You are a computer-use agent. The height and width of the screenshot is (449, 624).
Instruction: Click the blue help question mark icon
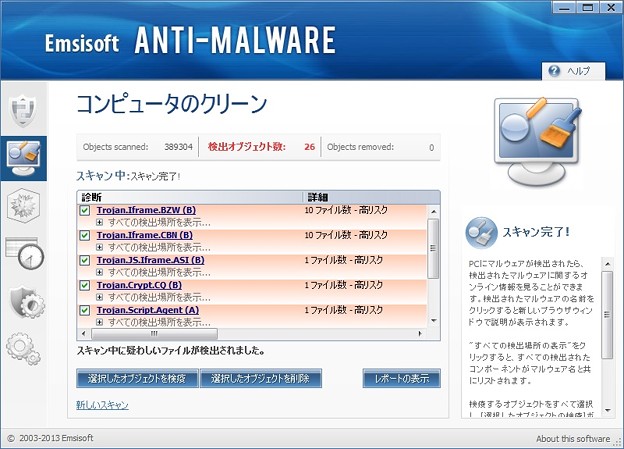tap(554, 71)
